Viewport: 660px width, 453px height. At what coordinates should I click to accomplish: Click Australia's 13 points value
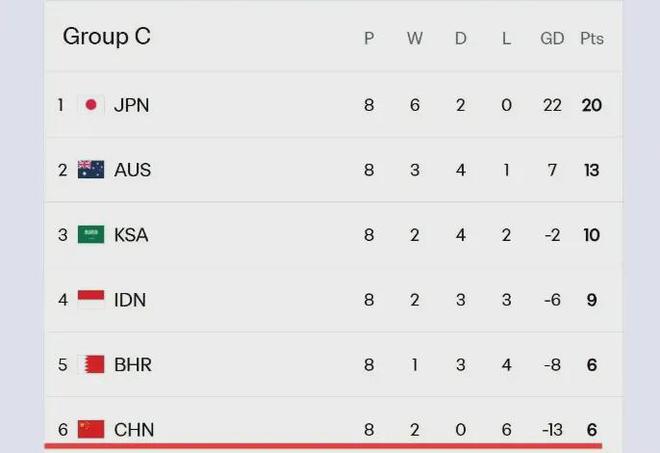[592, 170]
